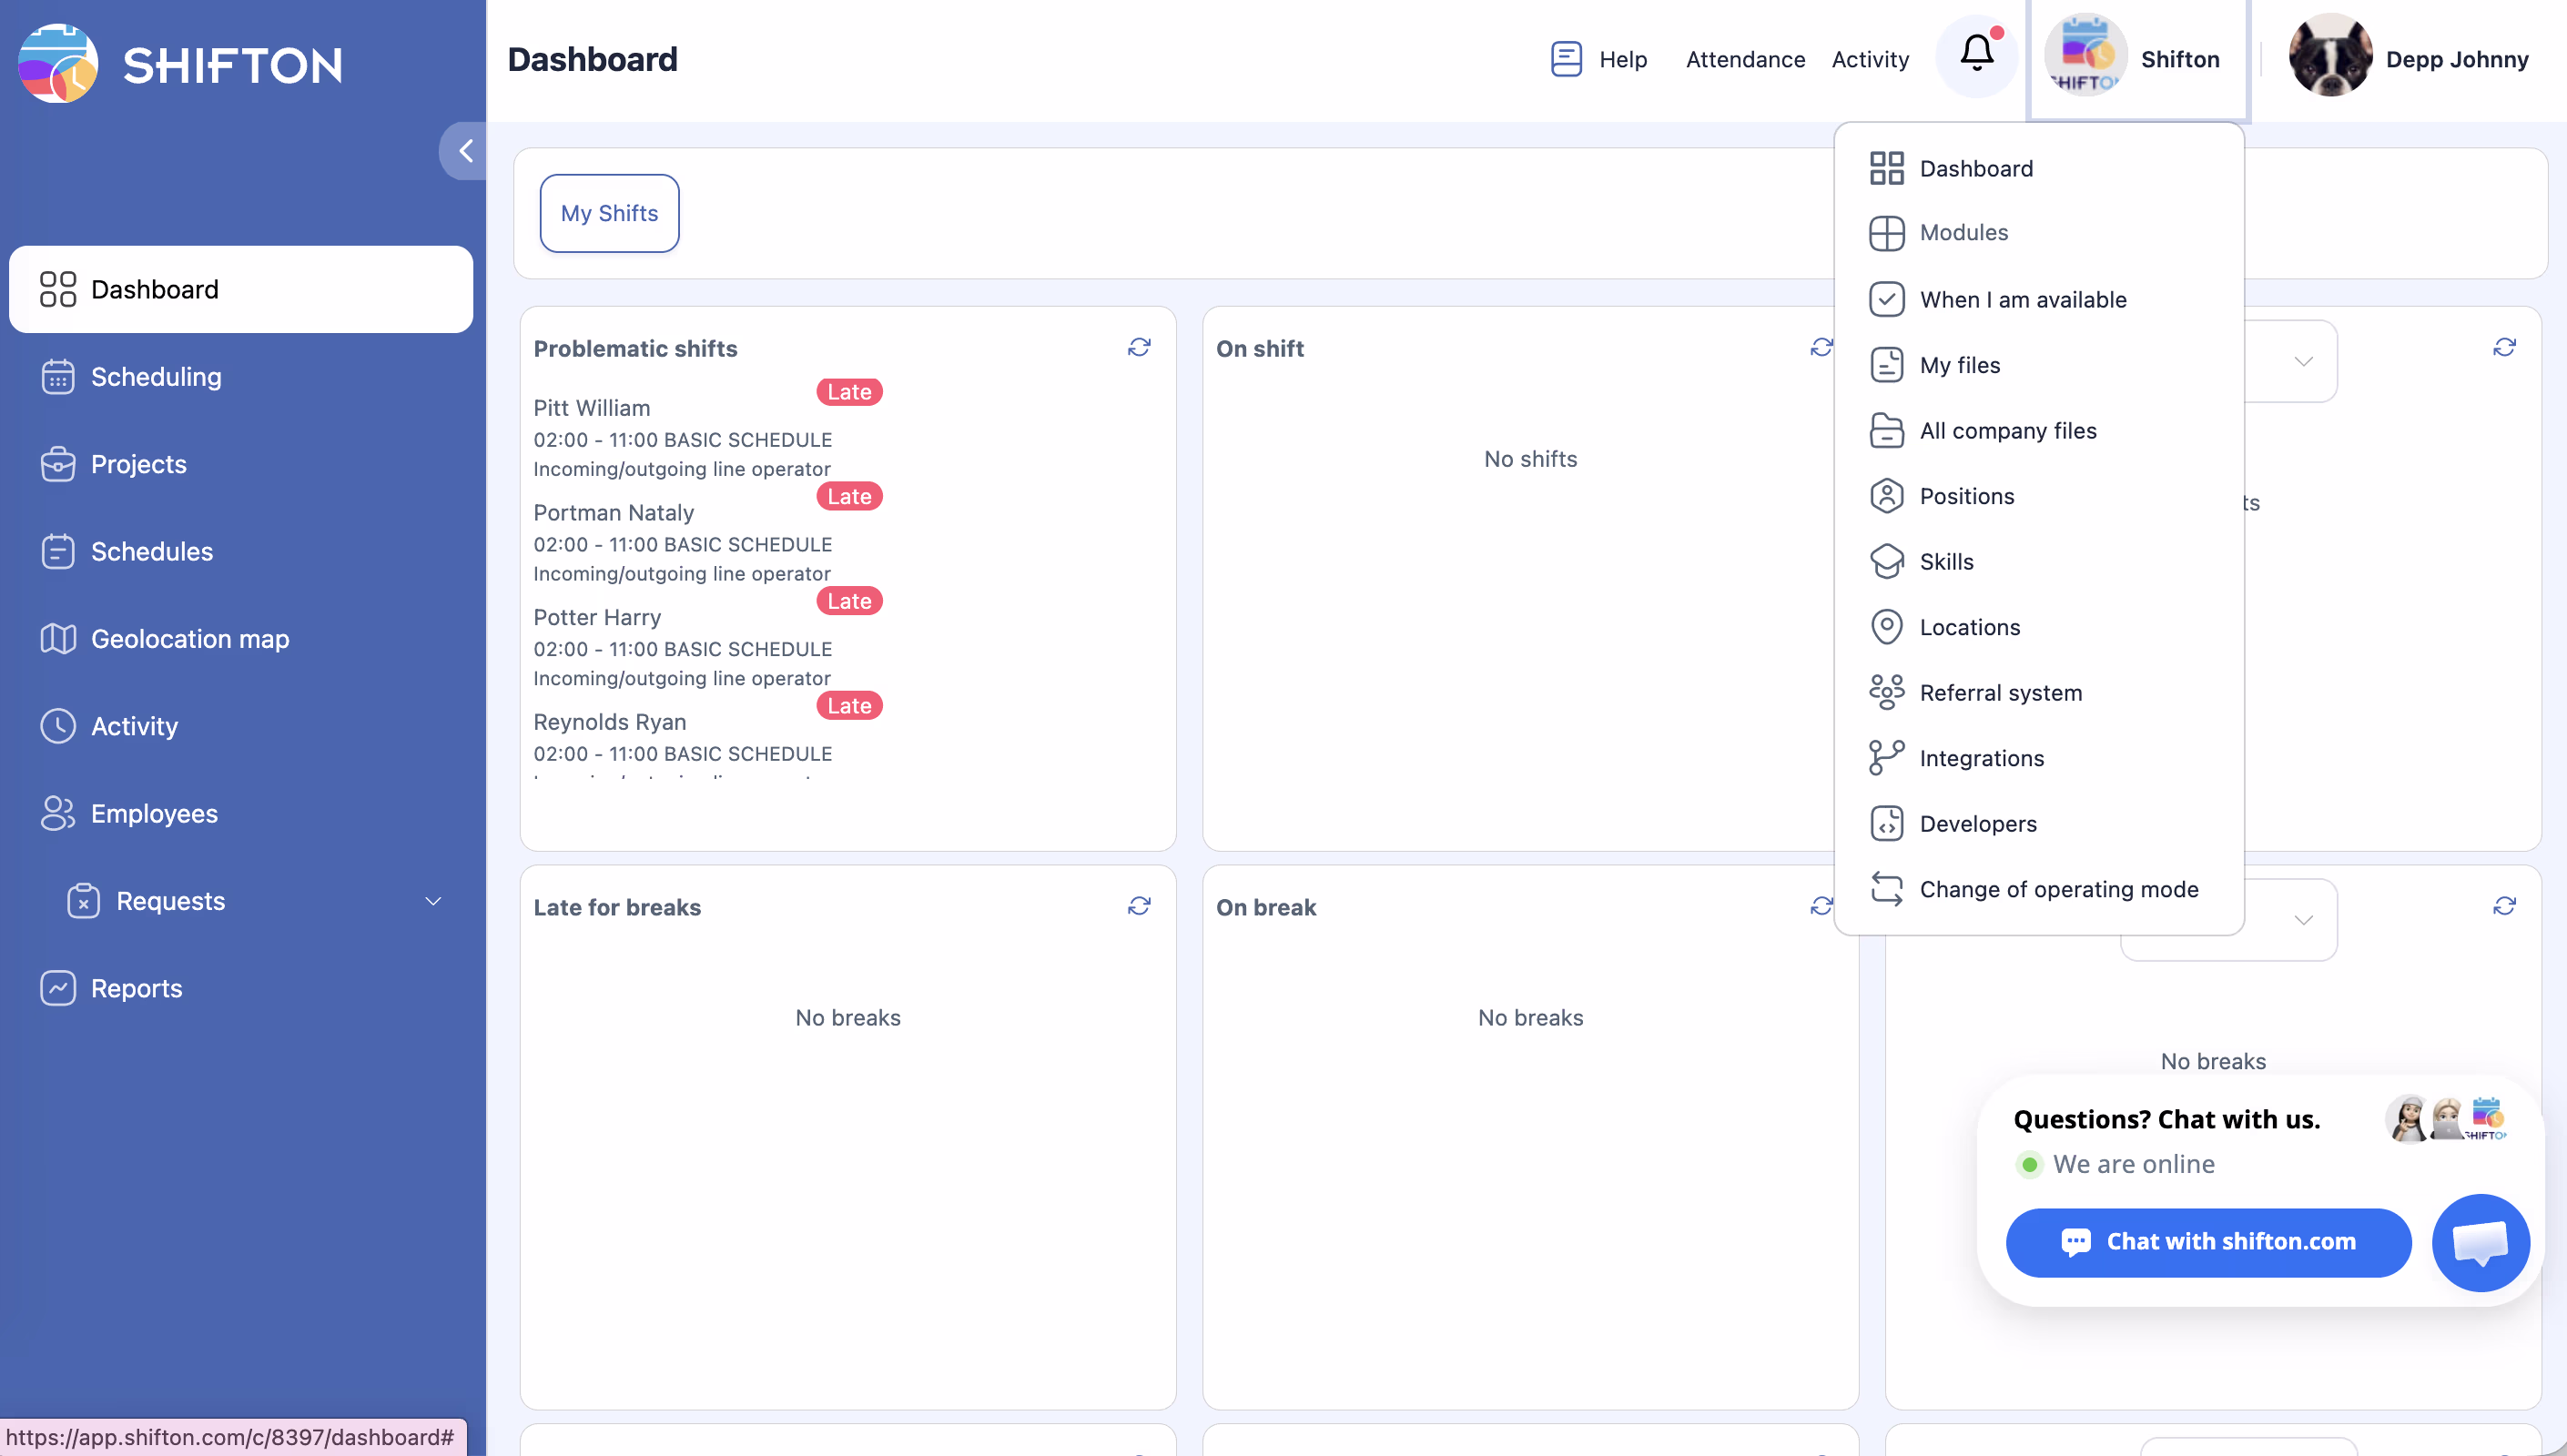This screenshot has width=2567, height=1456.
Task: Refresh the Late for breaks widget
Action: [x=1139, y=906]
